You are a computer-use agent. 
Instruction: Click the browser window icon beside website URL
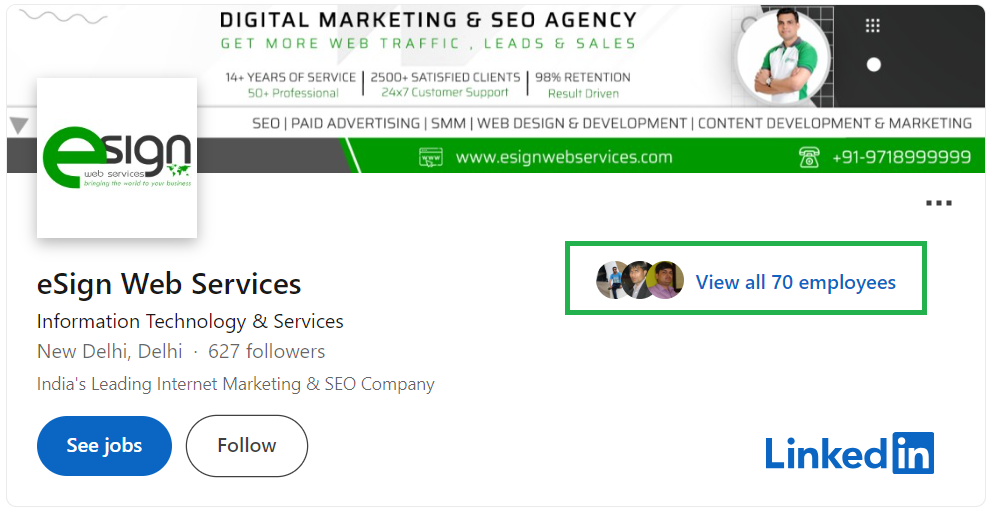430,157
